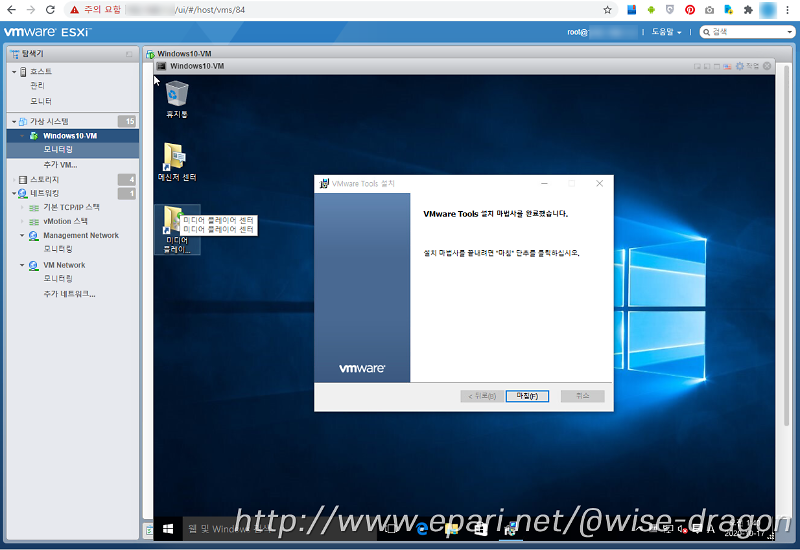Open the Pinterest browser extension
The image size is (800, 550).
coord(690,10)
